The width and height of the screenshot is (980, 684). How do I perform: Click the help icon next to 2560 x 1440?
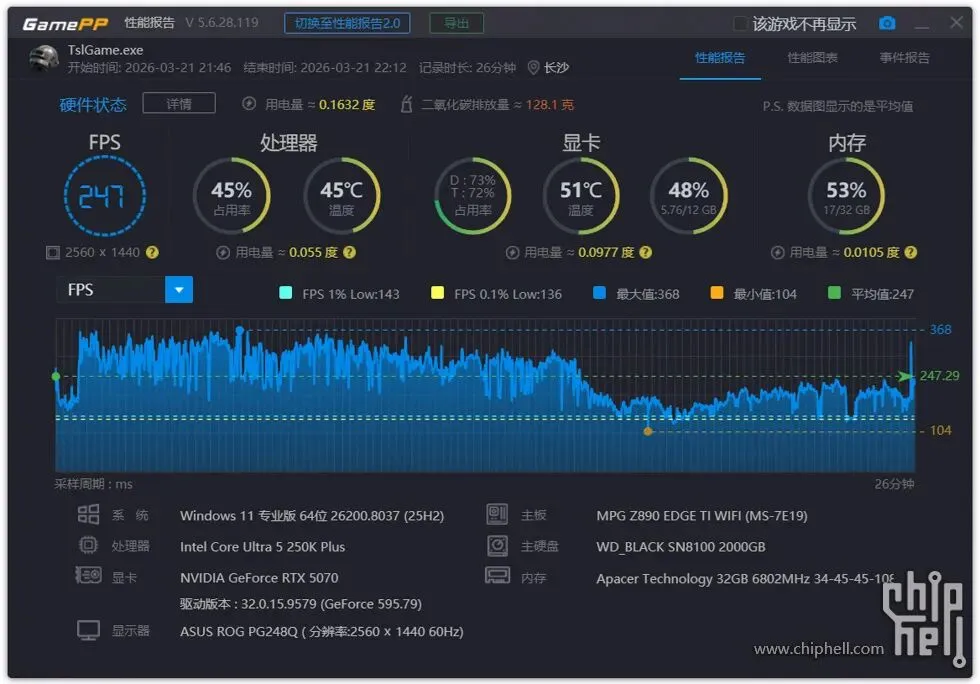(x=152, y=253)
